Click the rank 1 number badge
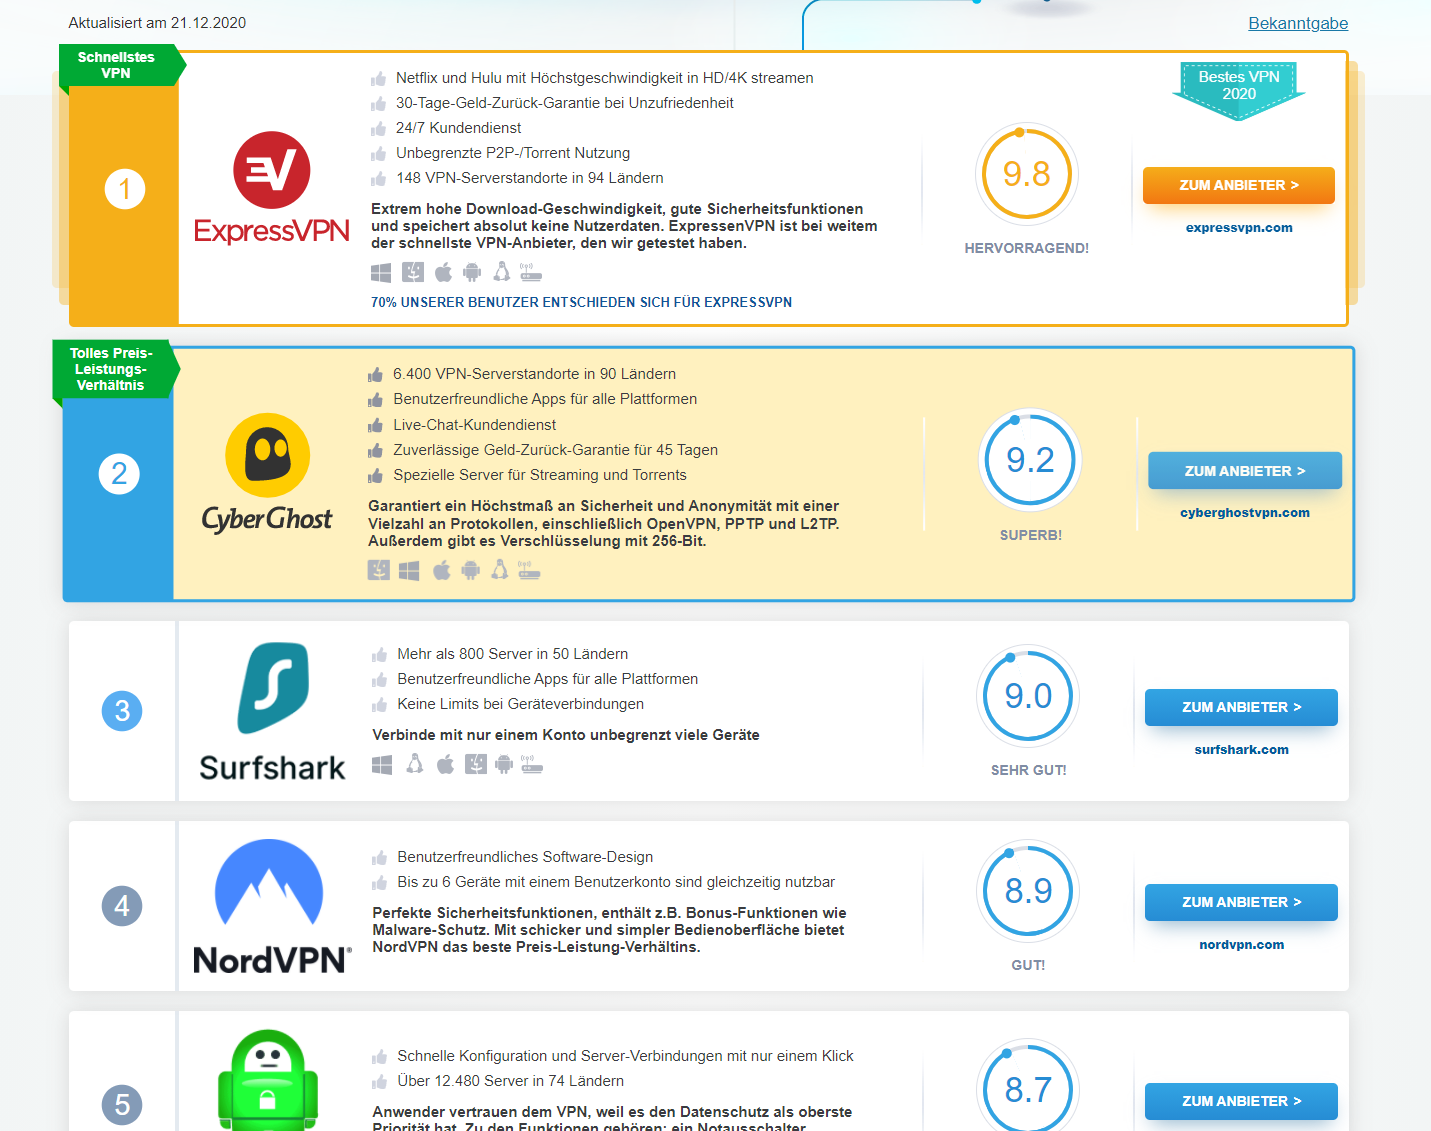Image resolution: width=1431 pixels, height=1131 pixels. coord(125,189)
